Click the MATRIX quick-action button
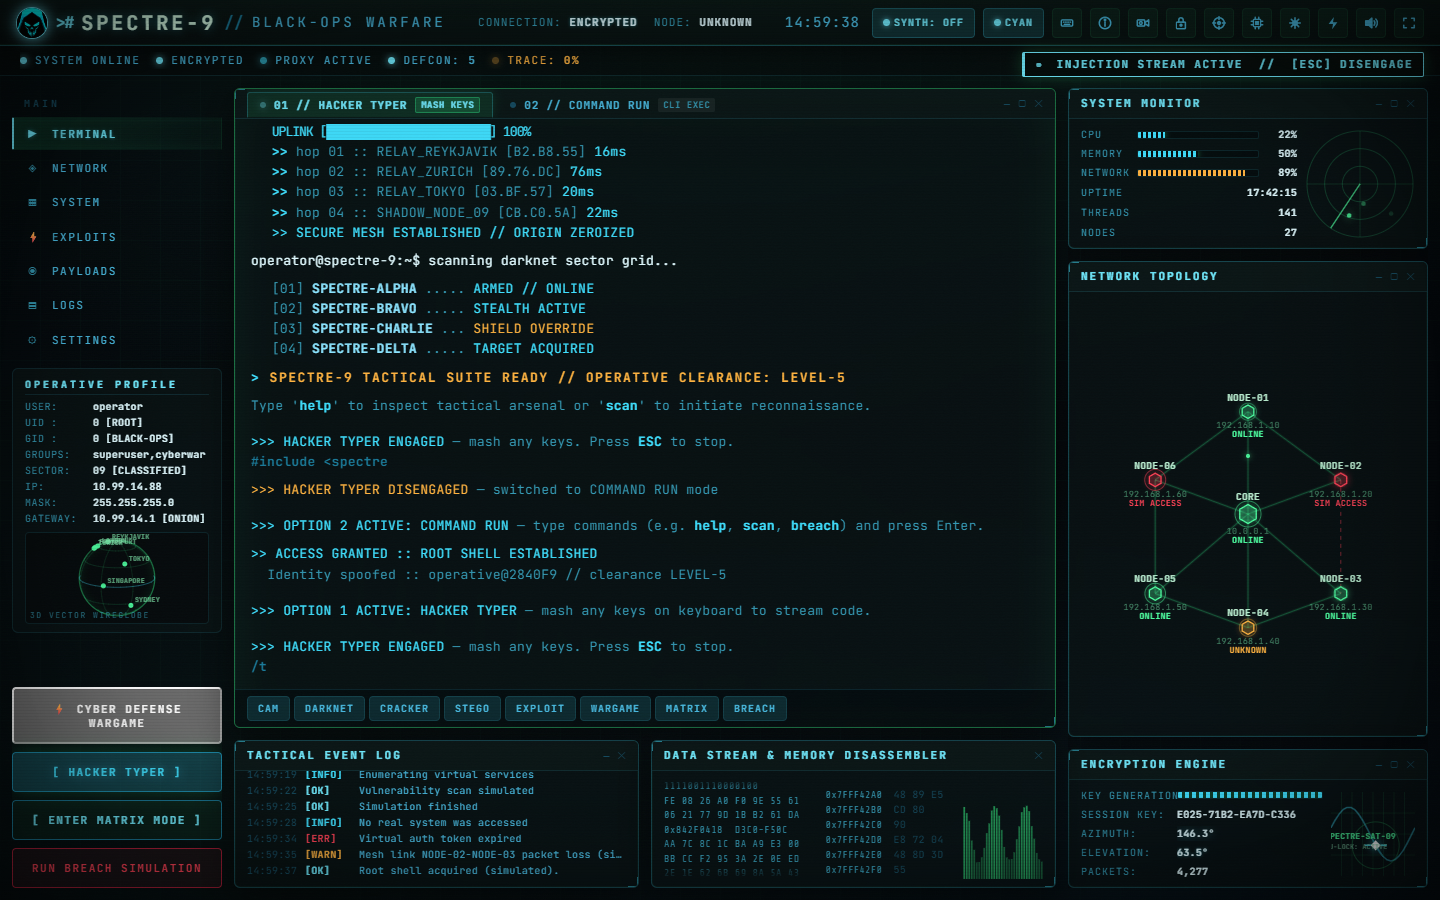This screenshot has height=900, width=1440. pos(686,709)
